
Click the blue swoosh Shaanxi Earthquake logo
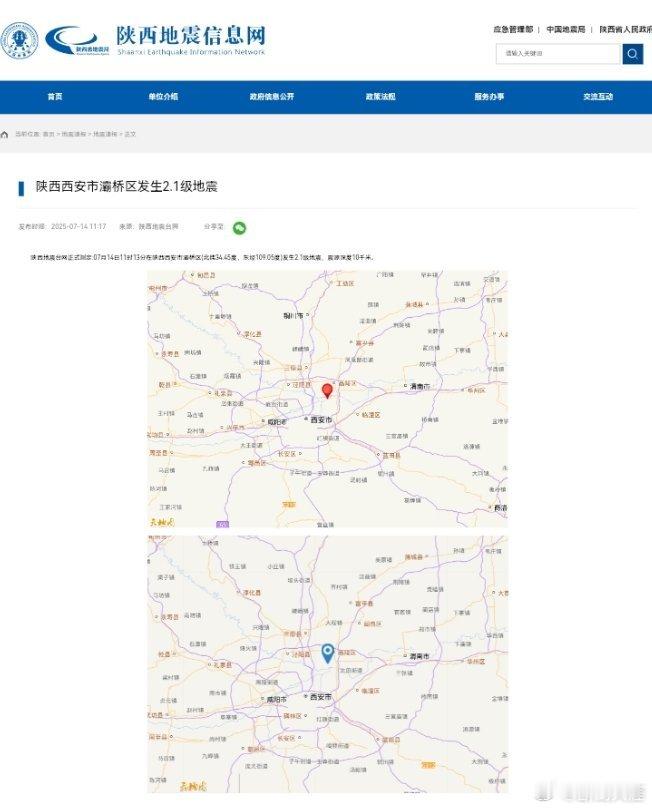[x=77, y=40]
